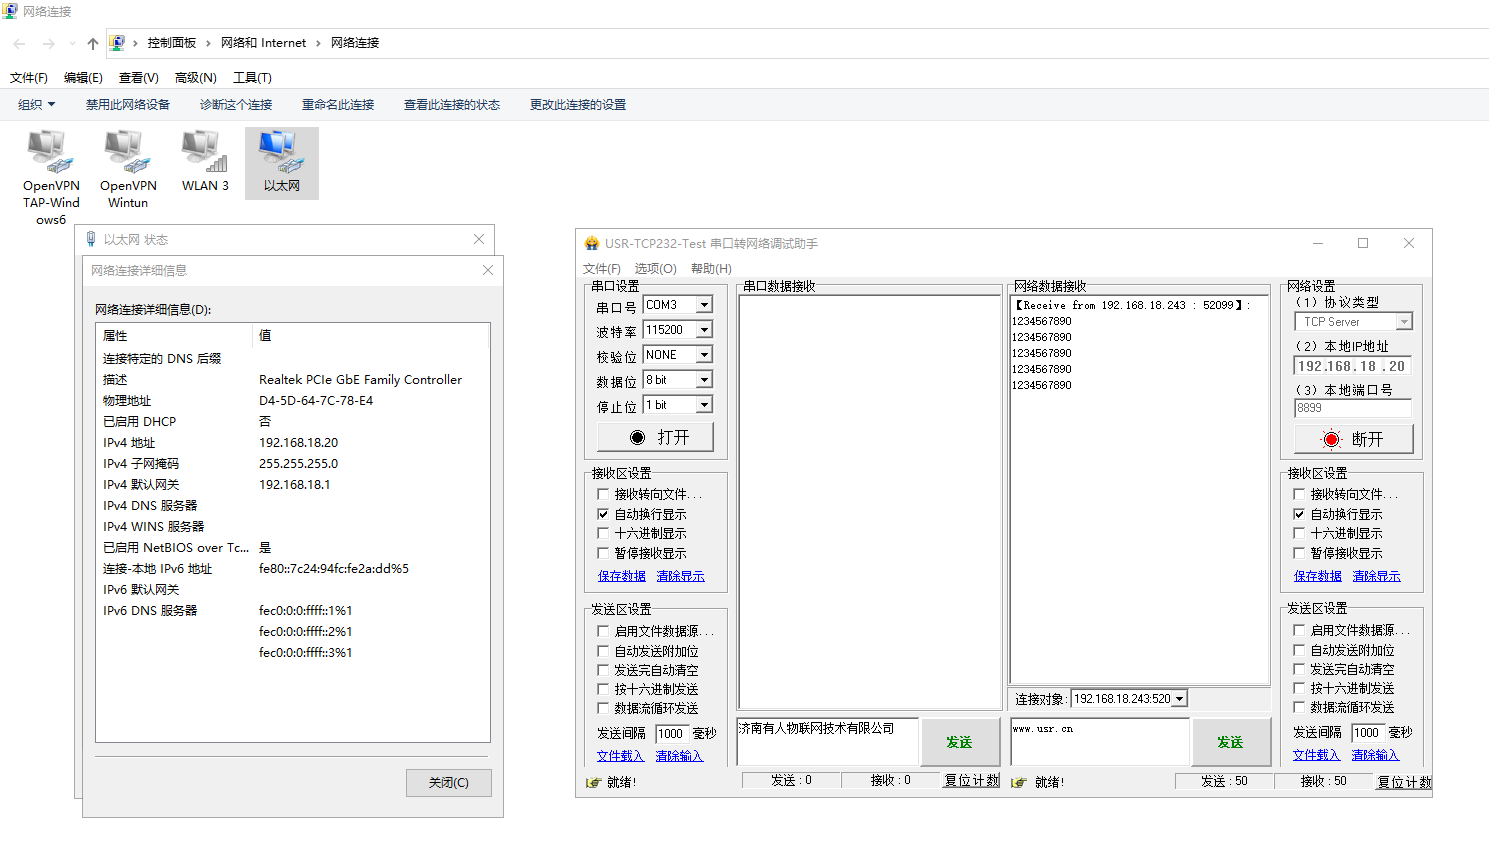1489x852 pixels.
Task: Click the network 清除显示 link
Action: (1376, 576)
